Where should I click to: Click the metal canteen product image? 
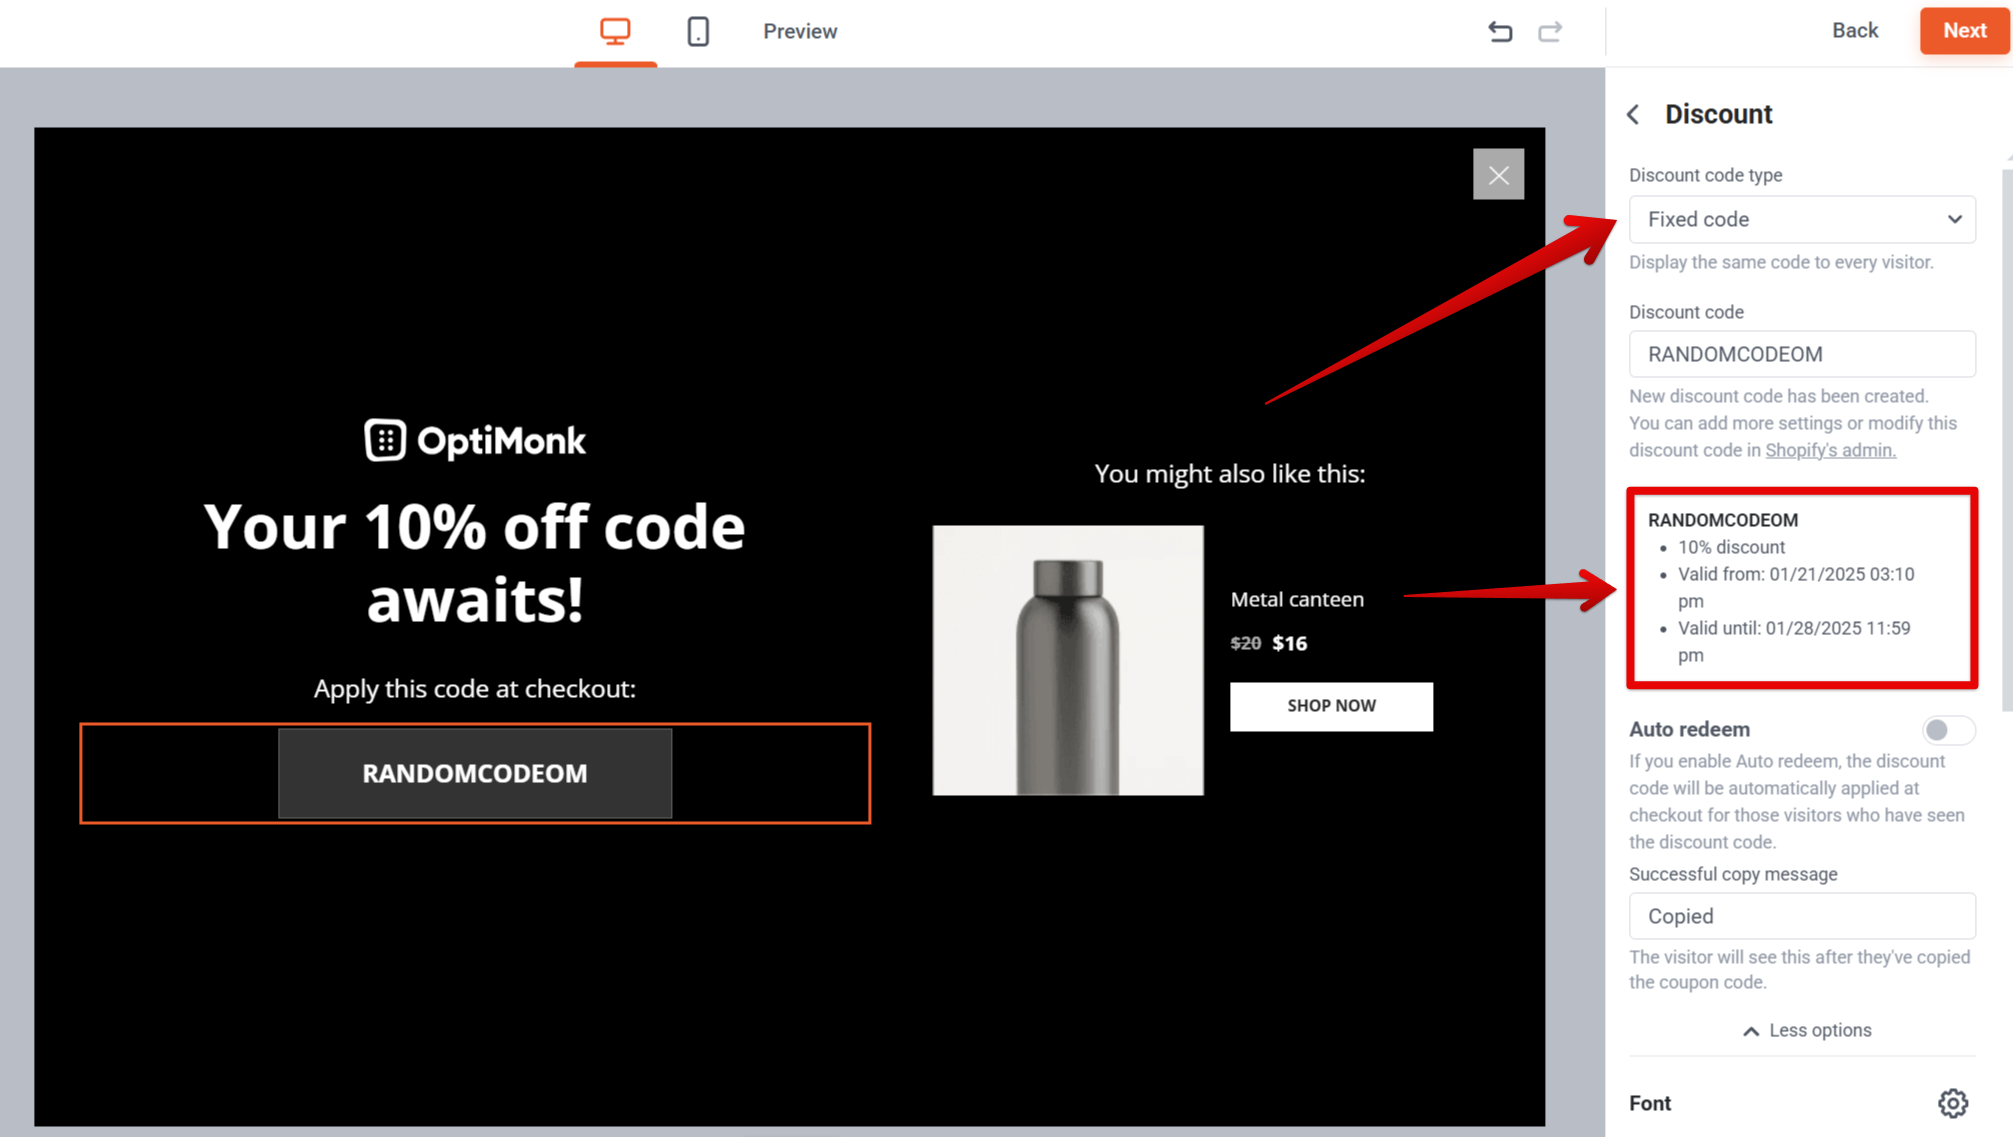point(1068,660)
